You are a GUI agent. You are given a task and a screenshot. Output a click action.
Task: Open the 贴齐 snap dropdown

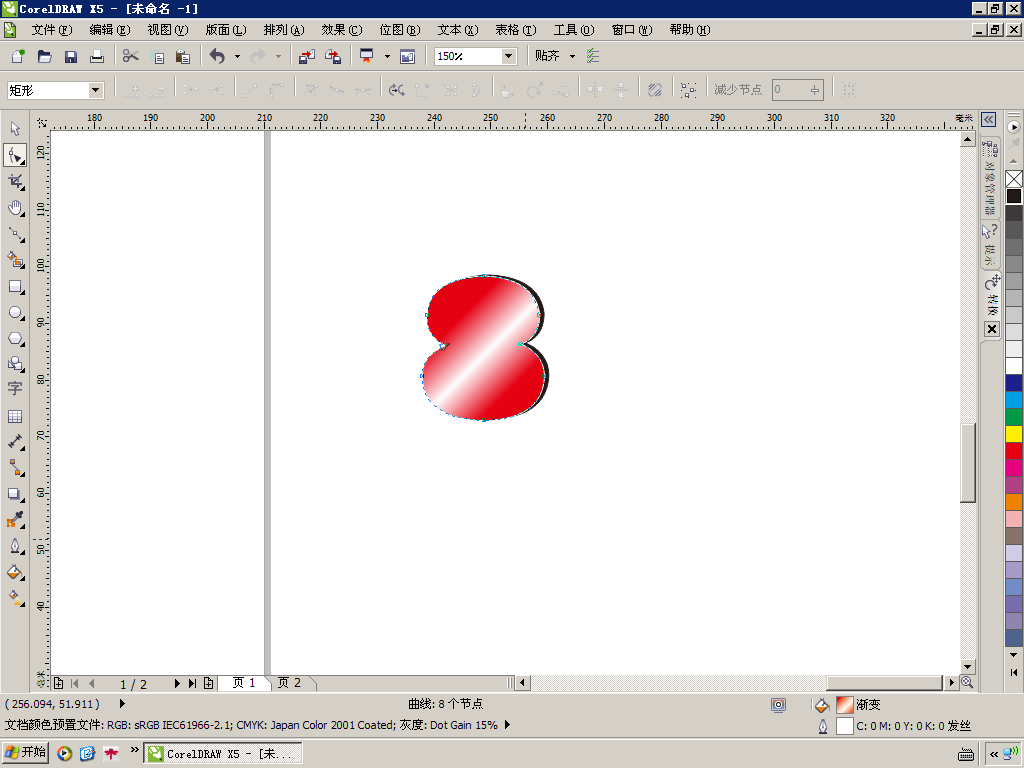(x=572, y=56)
